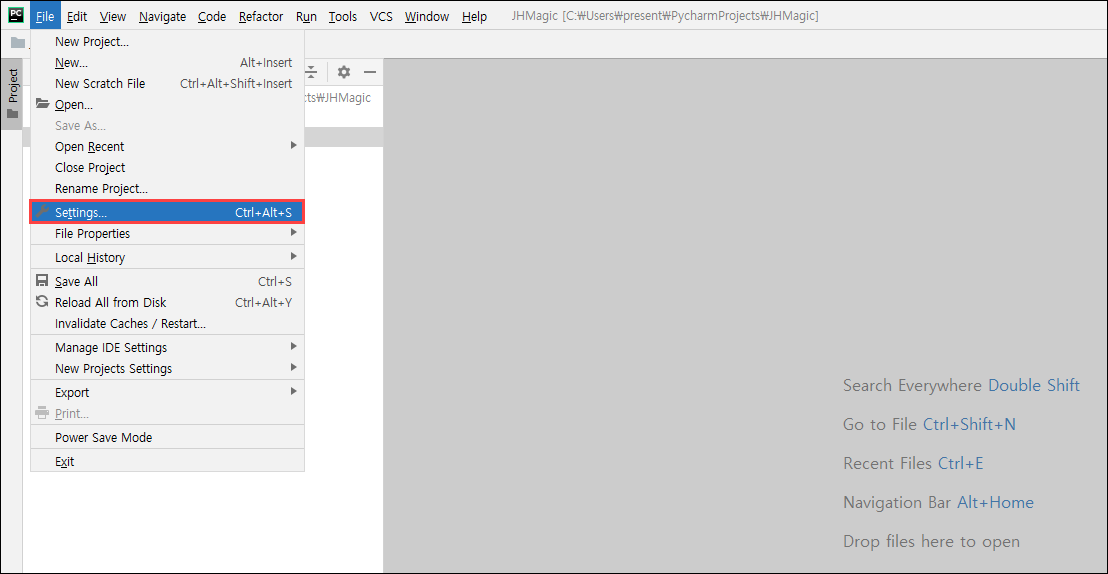
Task: Select New... menu entry
Action: tap(167, 63)
